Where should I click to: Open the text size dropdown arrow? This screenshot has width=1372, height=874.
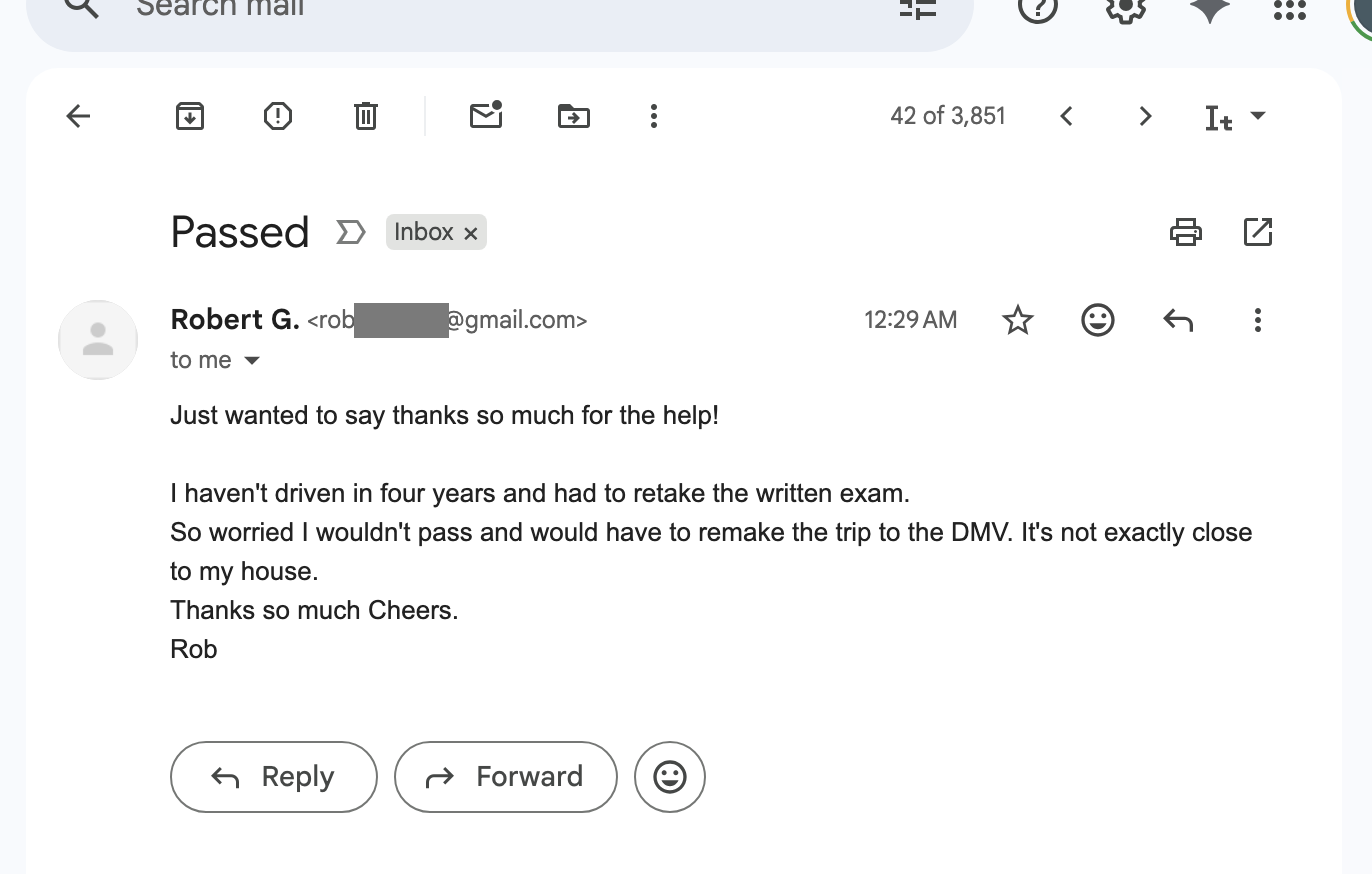click(1258, 116)
